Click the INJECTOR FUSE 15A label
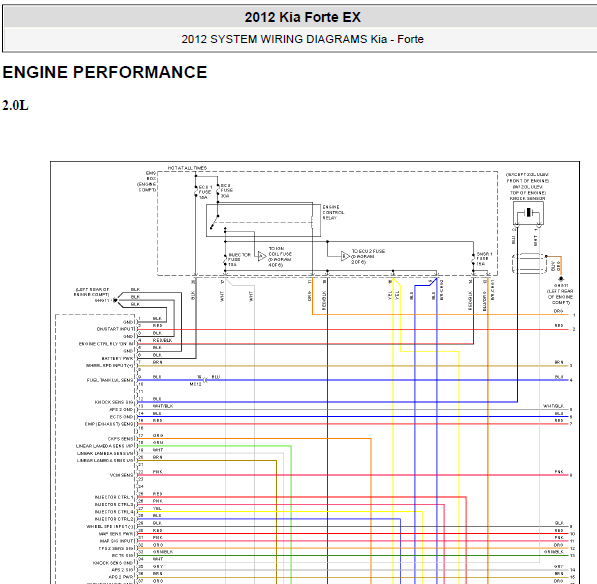 click(x=239, y=259)
